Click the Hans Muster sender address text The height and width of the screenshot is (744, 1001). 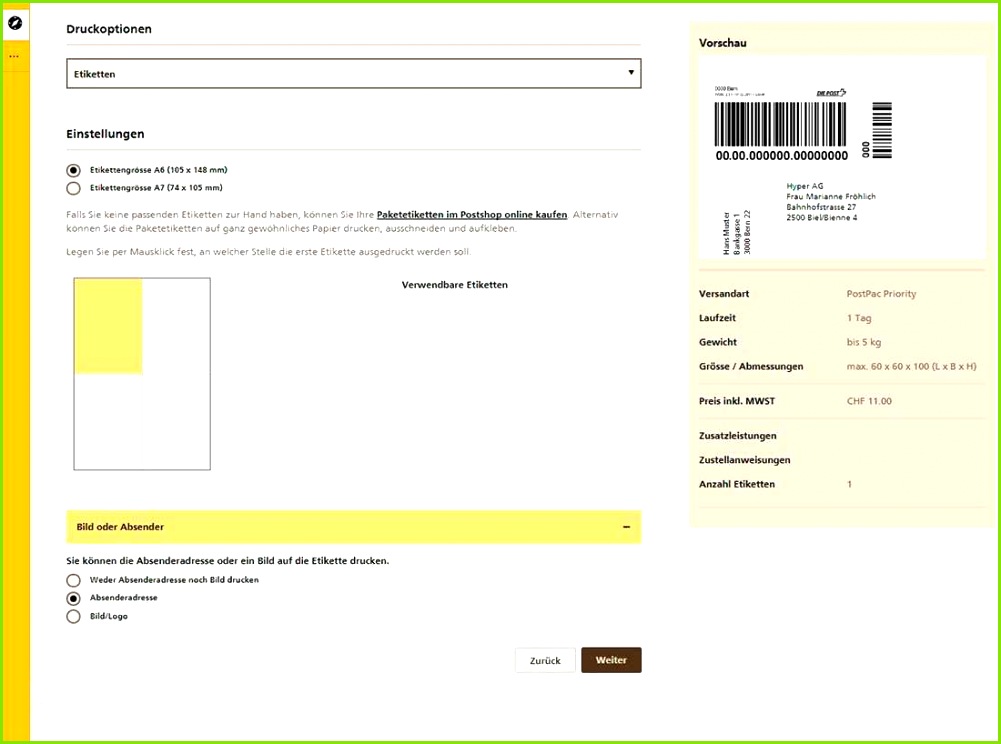(737, 232)
